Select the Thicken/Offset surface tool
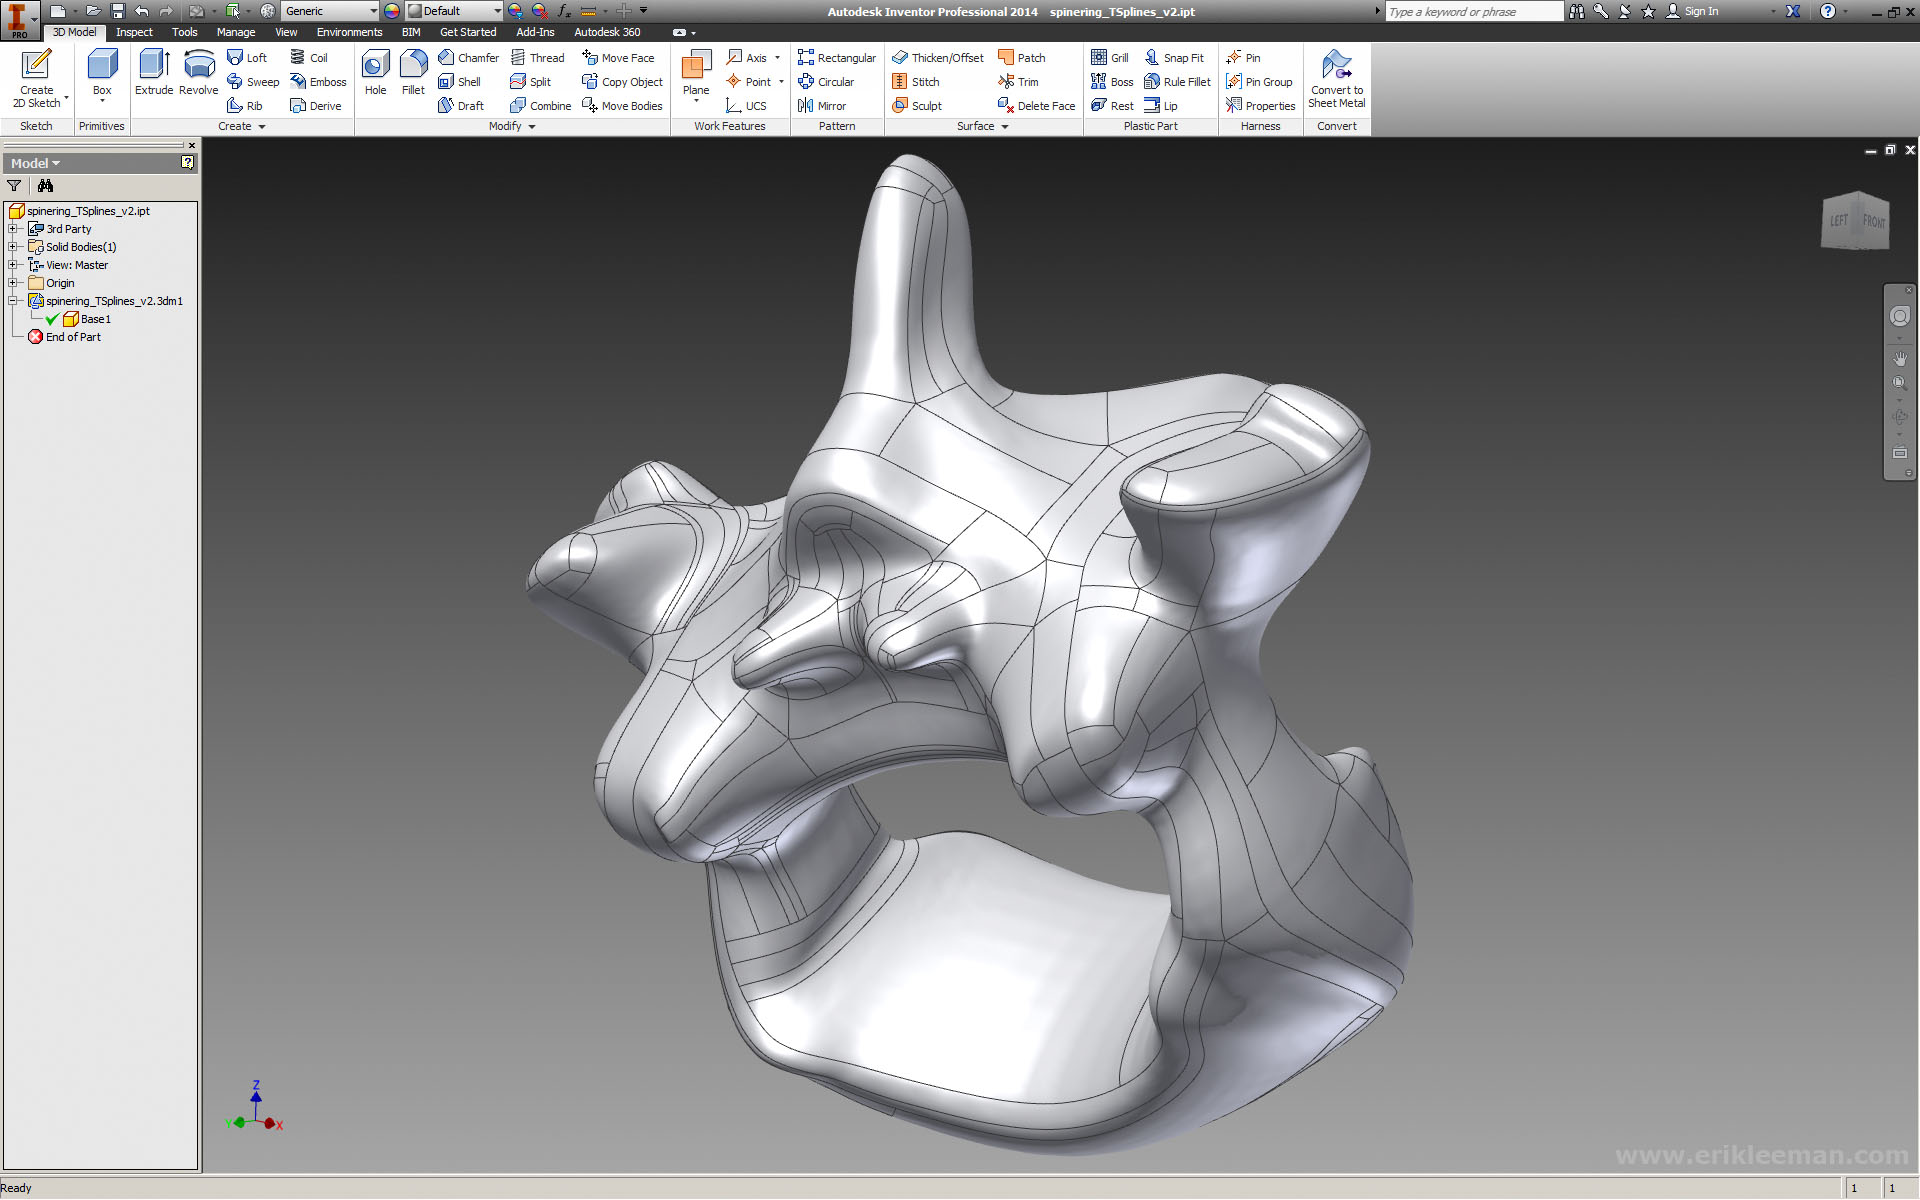 tap(937, 58)
